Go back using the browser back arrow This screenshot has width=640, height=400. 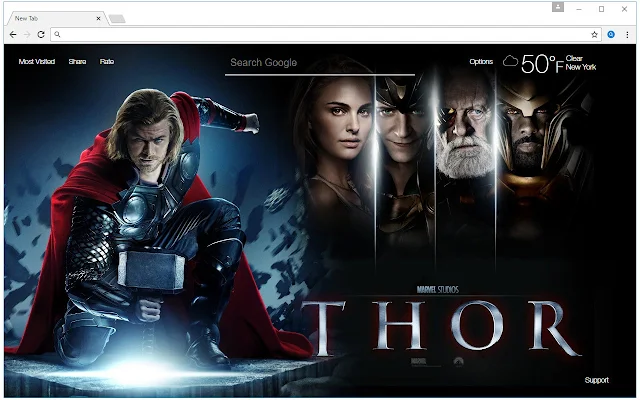click(x=13, y=35)
